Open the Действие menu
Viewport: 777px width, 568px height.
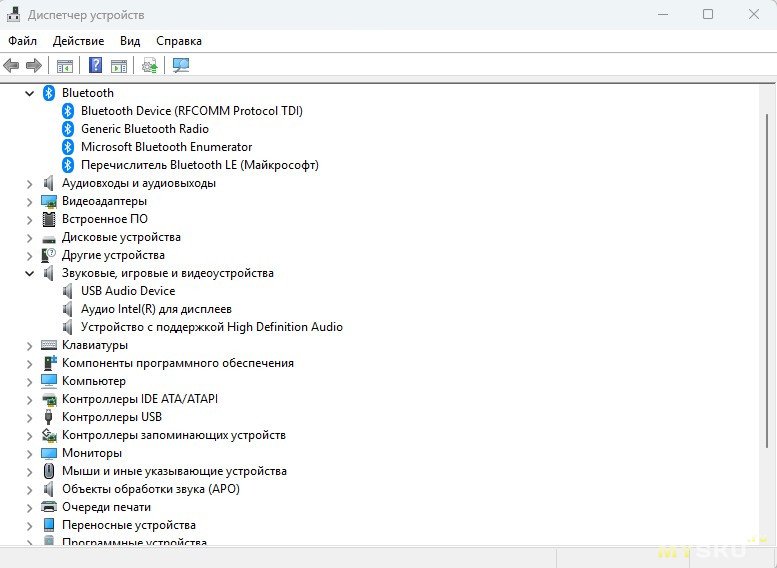[78, 41]
